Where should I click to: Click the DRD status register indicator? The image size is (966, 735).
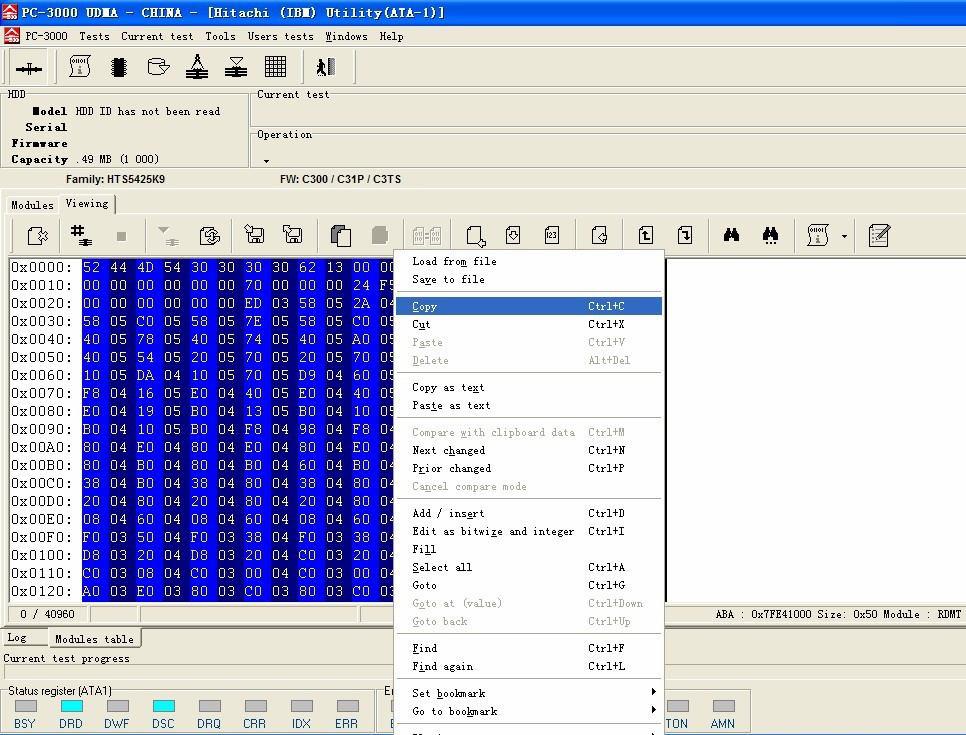click(x=71, y=707)
